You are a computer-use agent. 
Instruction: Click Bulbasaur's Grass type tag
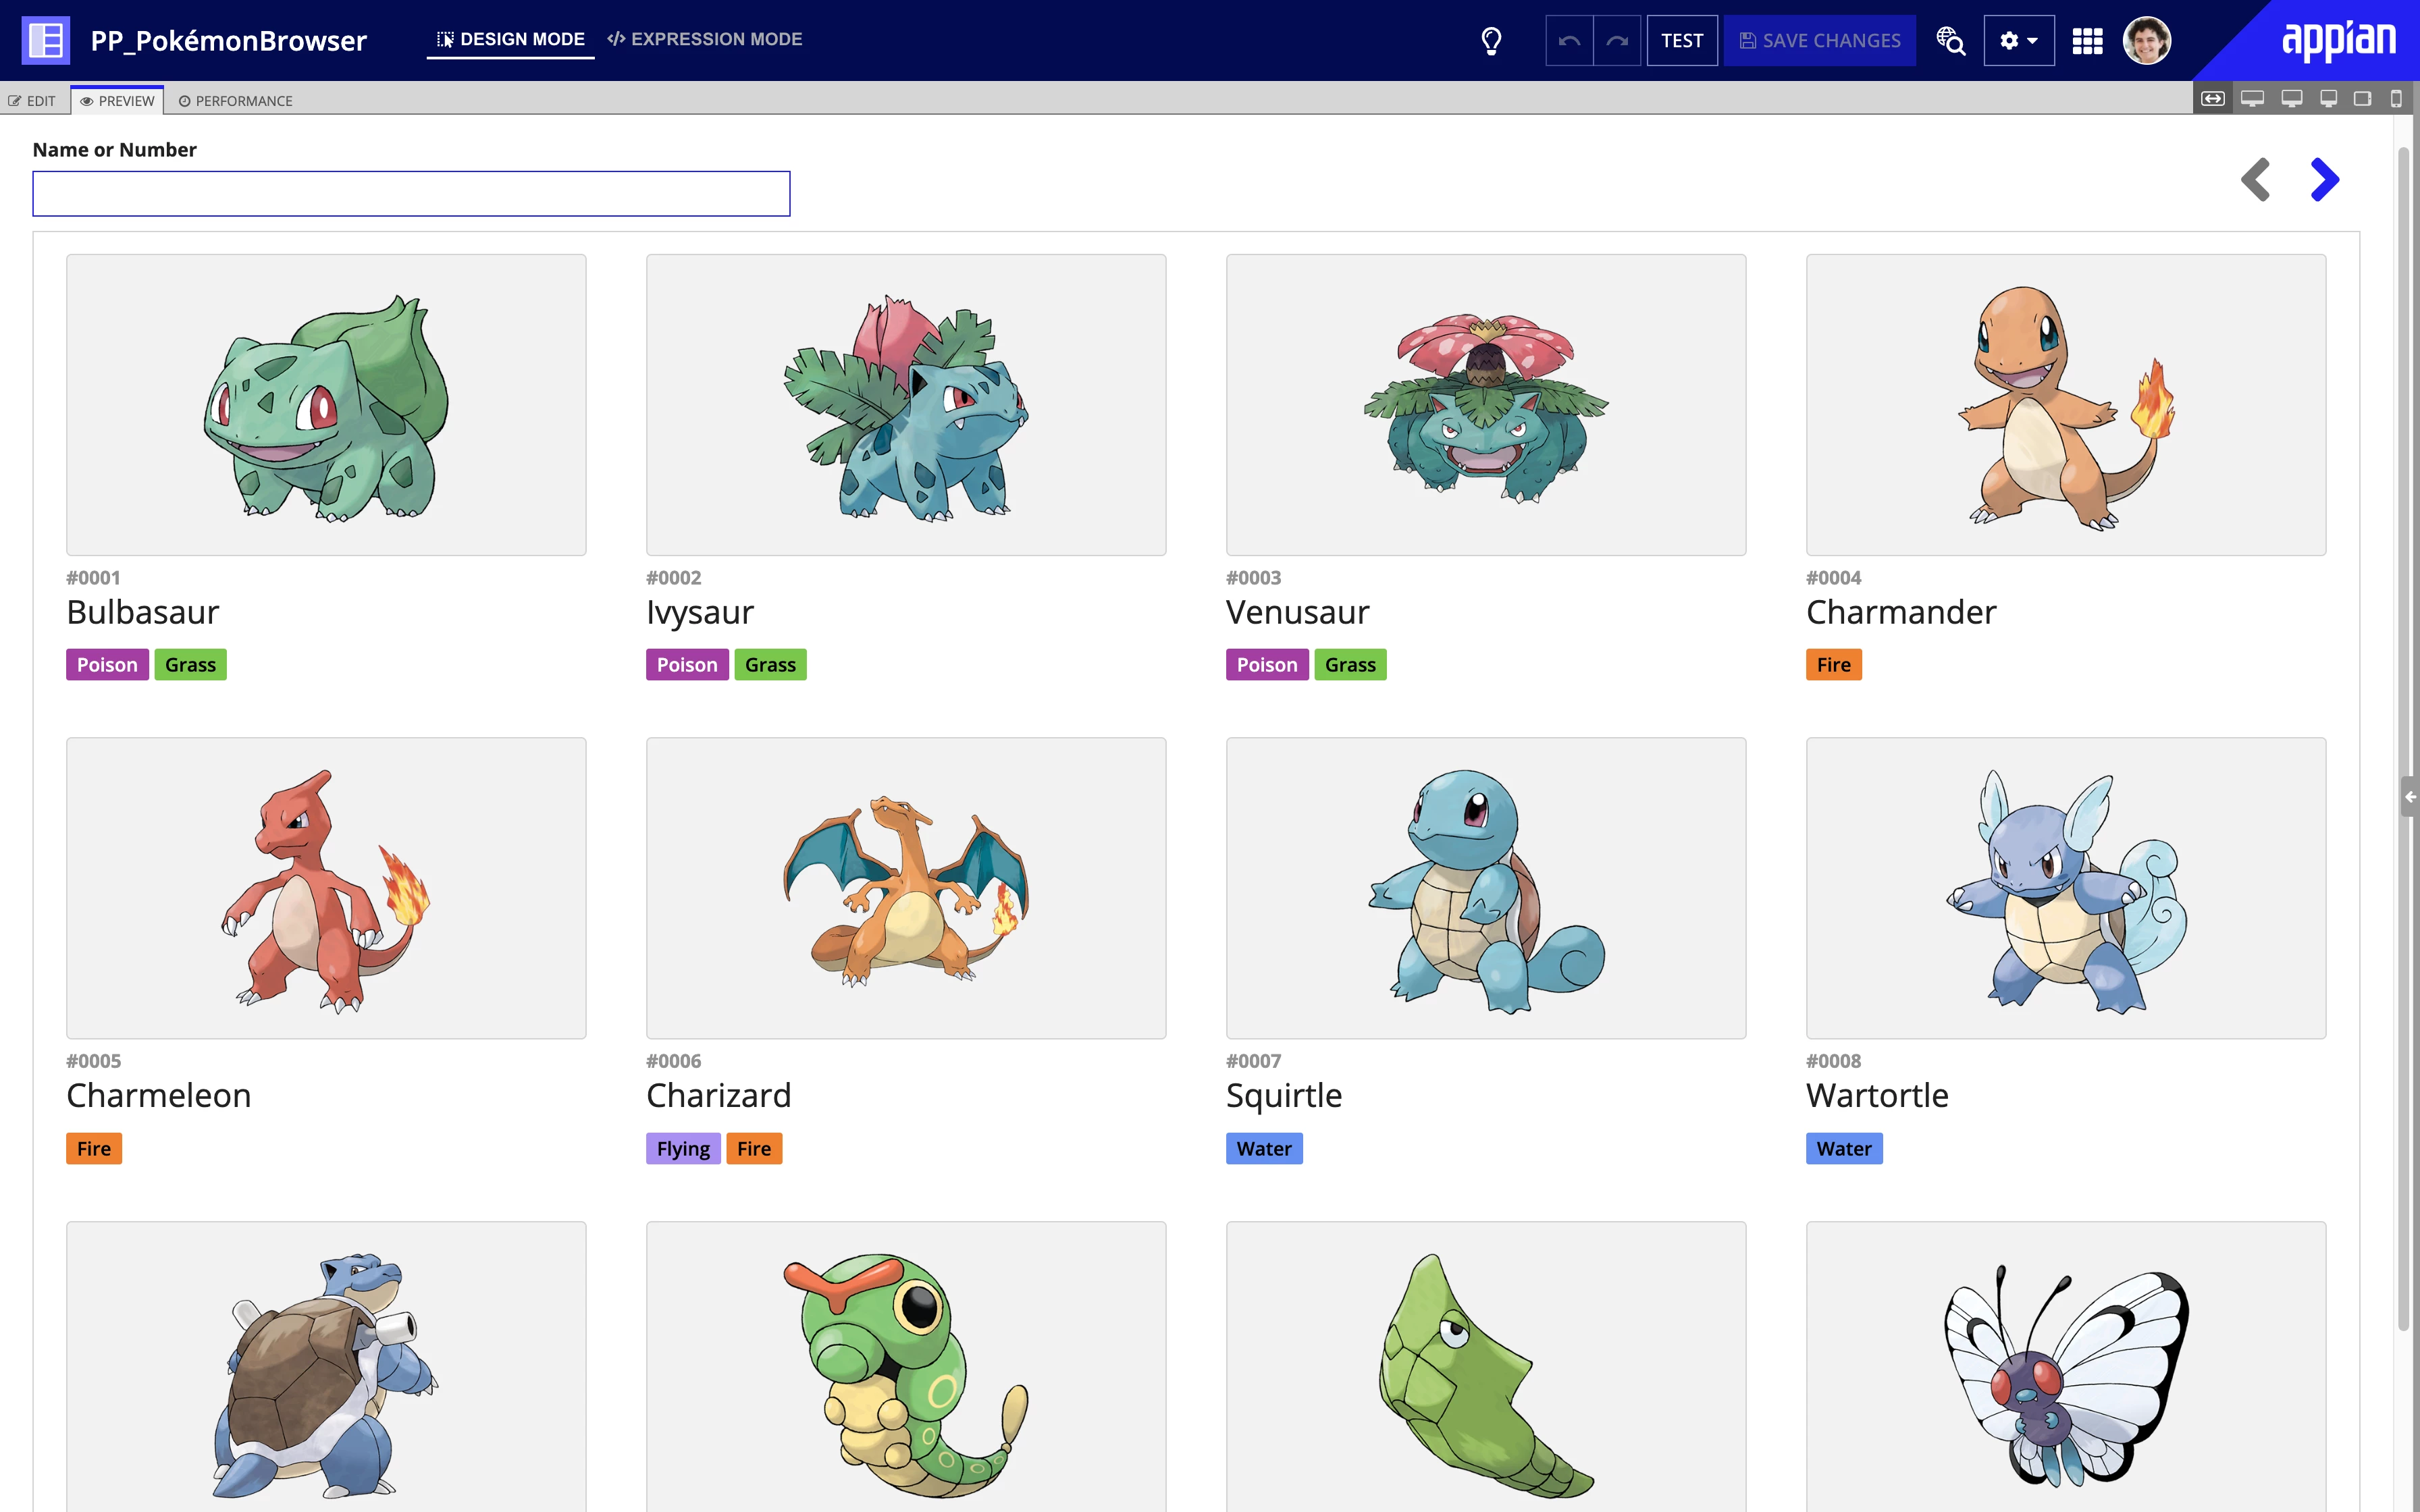tap(190, 665)
